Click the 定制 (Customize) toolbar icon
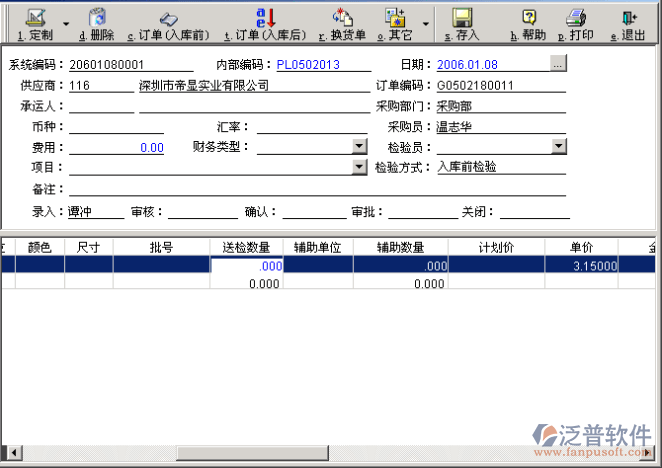This screenshot has height=468, width=662. click(36, 18)
